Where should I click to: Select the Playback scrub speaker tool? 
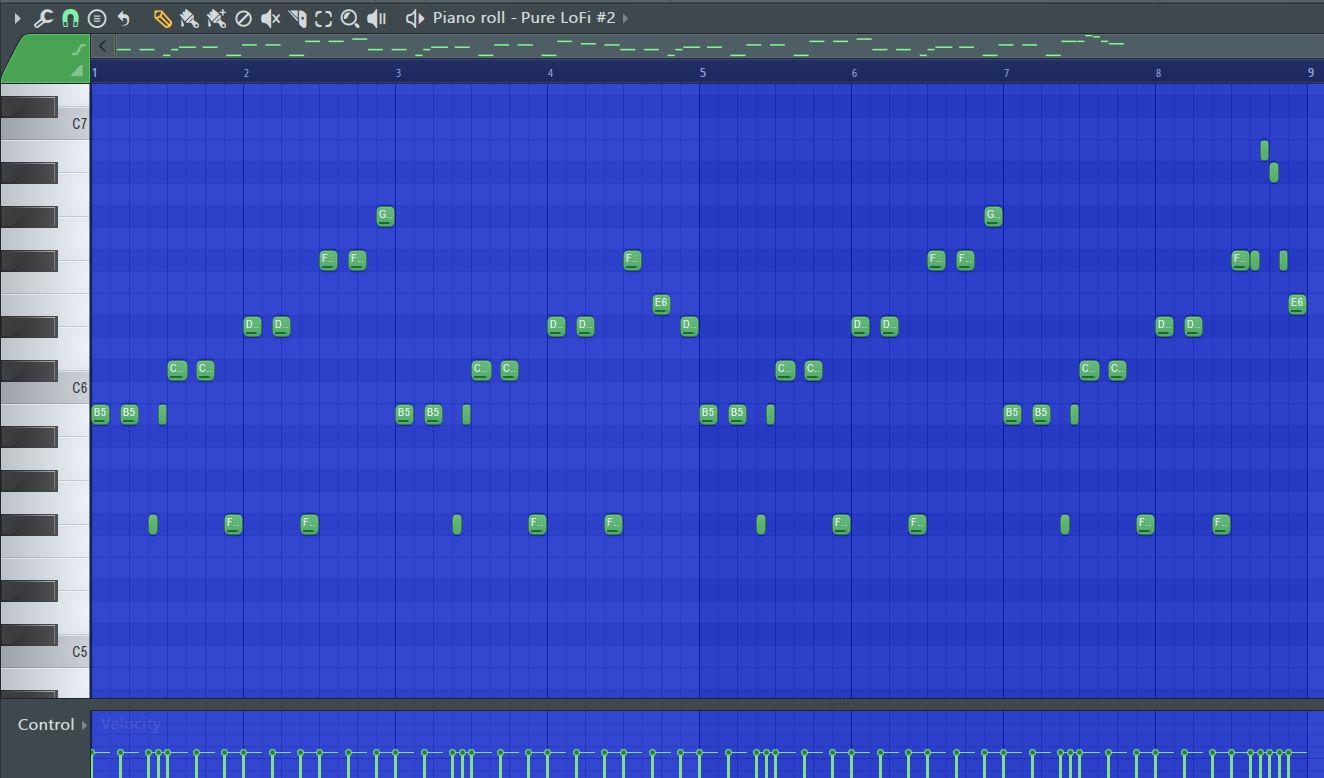(x=377, y=18)
